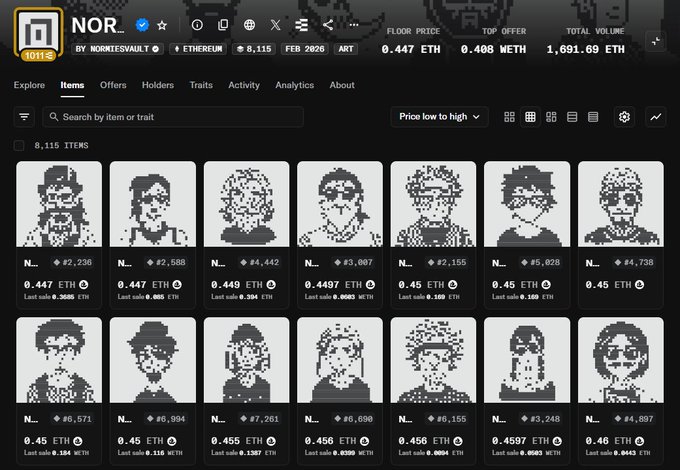Click the share icon
Image resolution: width=680 pixels, height=470 pixels.
pyautogui.click(x=328, y=25)
